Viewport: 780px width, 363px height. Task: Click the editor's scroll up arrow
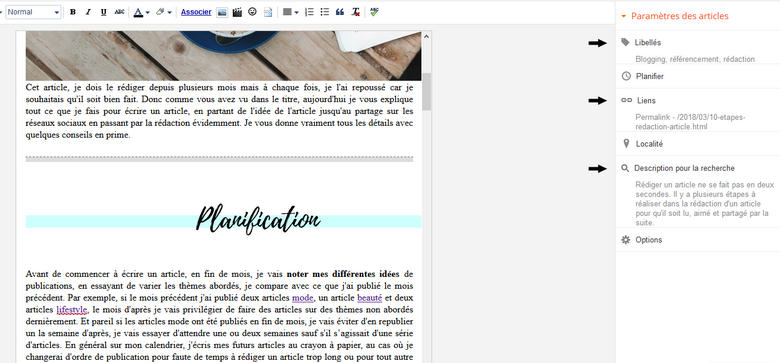pyautogui.click(x=426, y=36)
